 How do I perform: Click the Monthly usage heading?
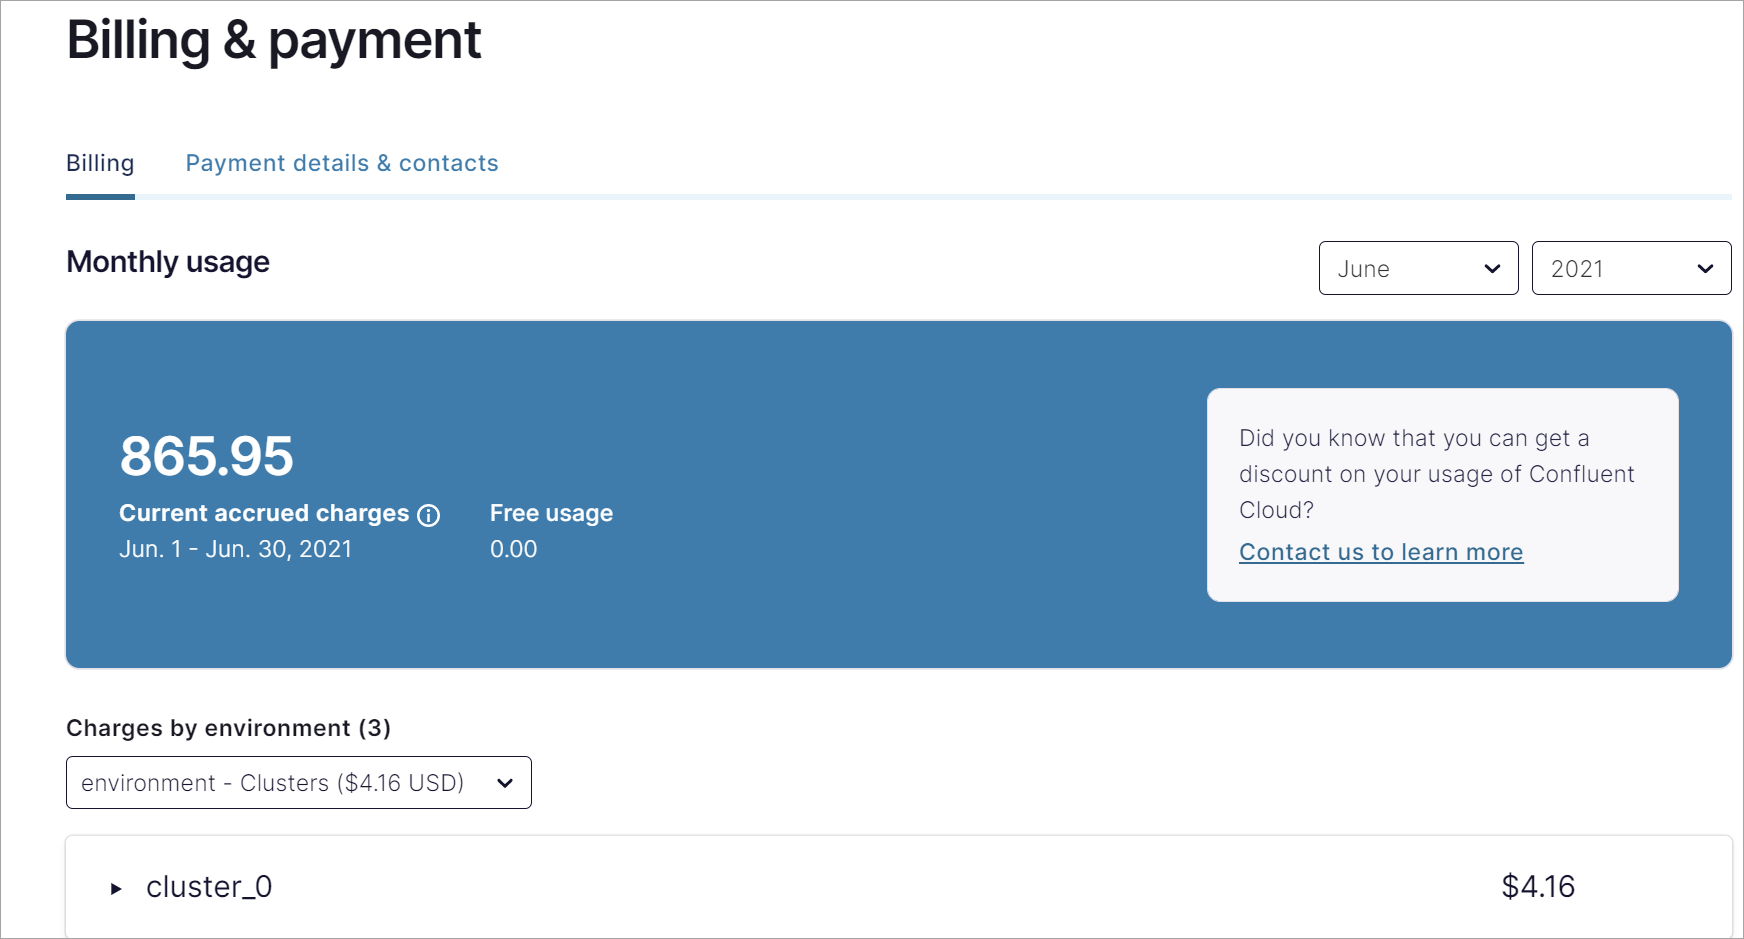[168, 262]
